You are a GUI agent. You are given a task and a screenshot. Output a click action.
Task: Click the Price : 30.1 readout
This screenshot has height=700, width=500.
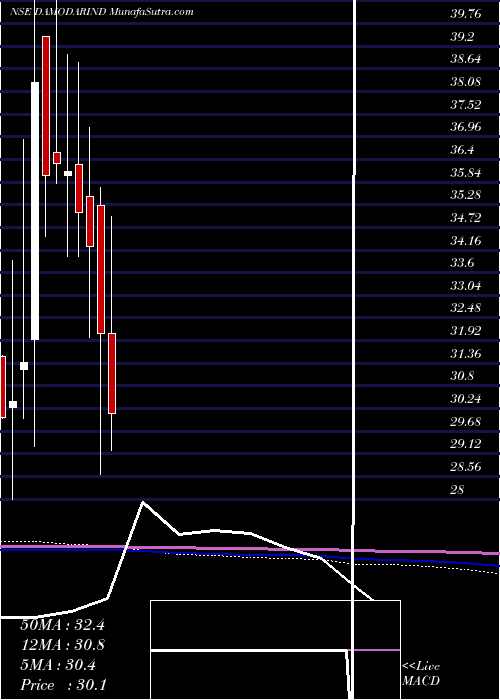pos(63,685)
